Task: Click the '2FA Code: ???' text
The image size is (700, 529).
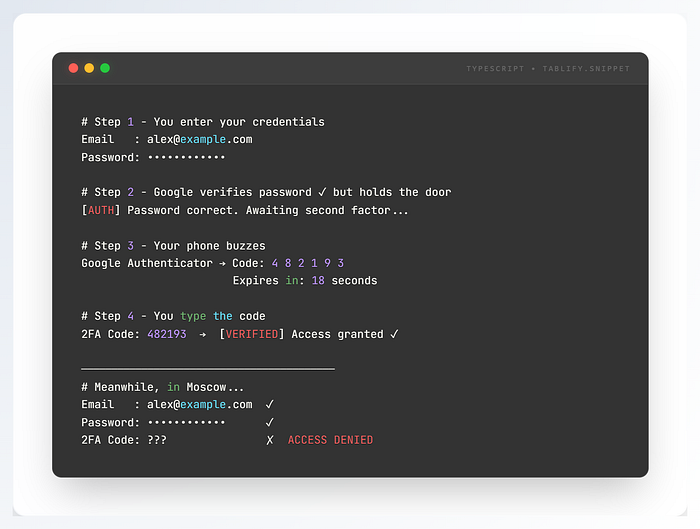Action: (124, 440)
